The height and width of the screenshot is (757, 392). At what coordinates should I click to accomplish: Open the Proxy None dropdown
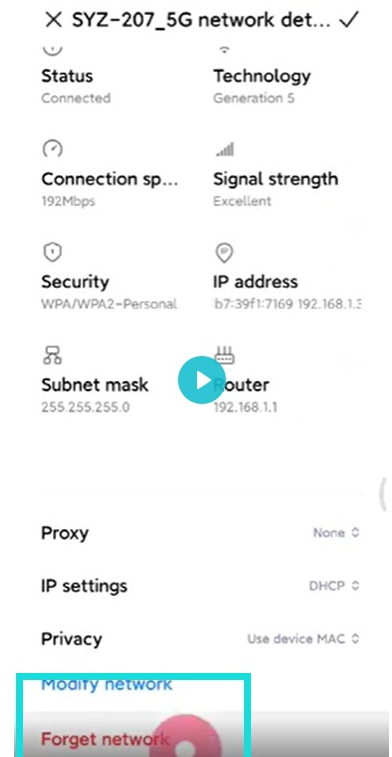pos(336,533)
